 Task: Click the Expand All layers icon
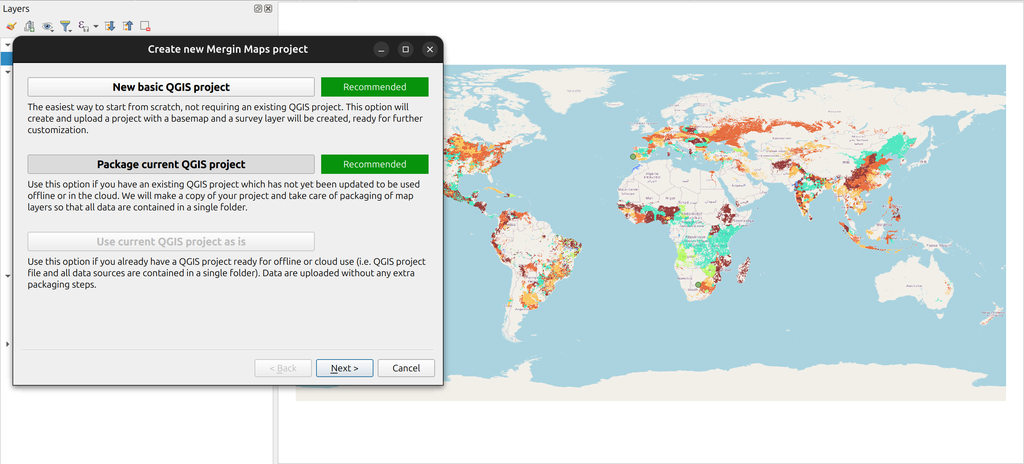point(110,26)
